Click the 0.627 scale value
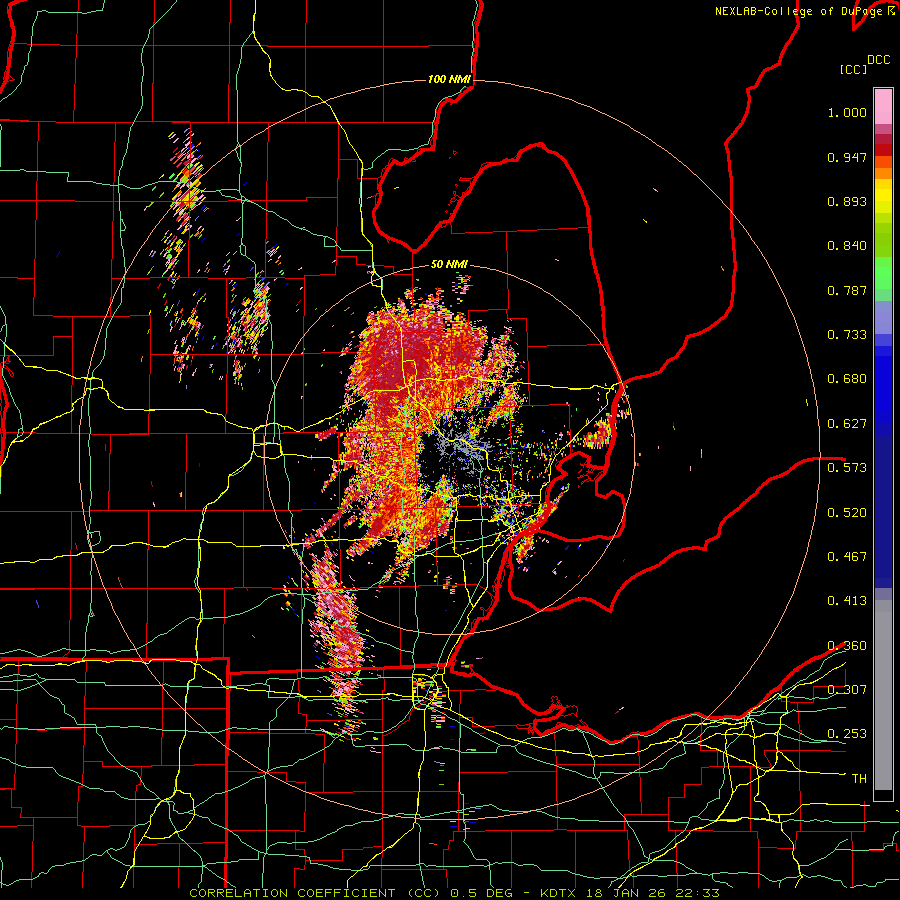The image size is (900, 900). pyautogui.click(x=847, y=424)
